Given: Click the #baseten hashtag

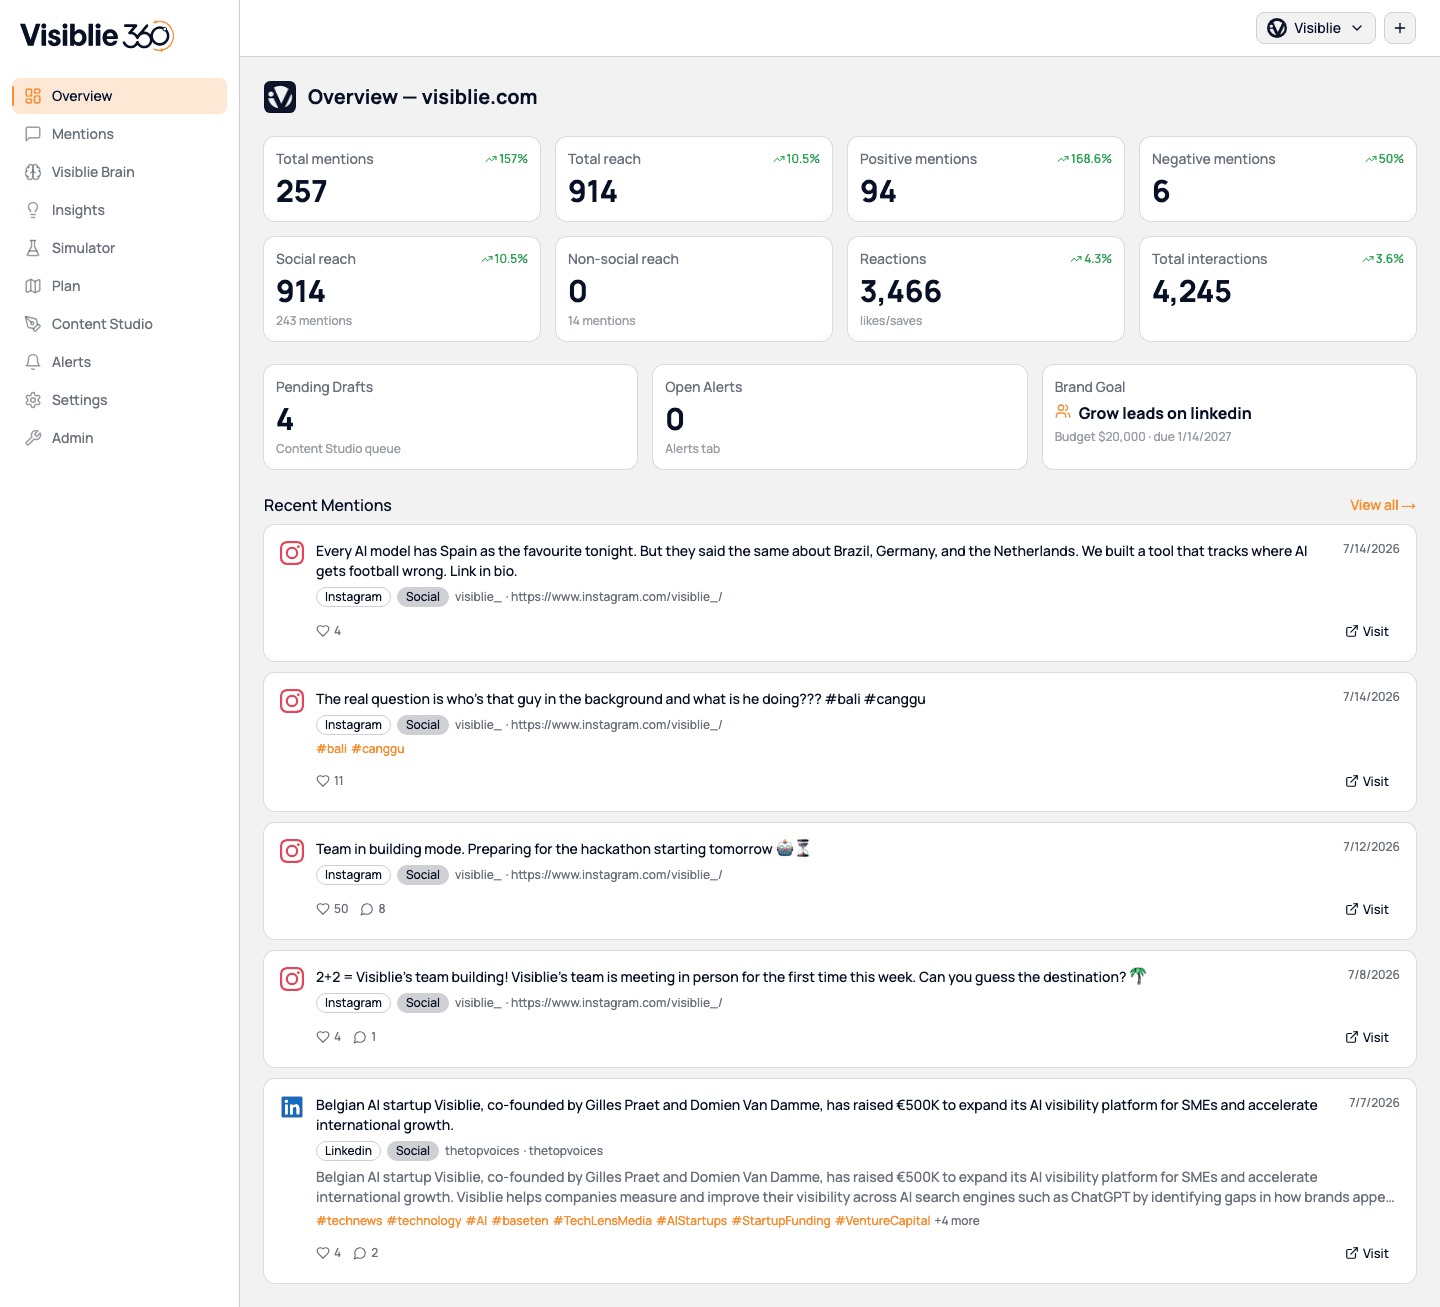Looking at the screenshot, I should (520, 1221).
